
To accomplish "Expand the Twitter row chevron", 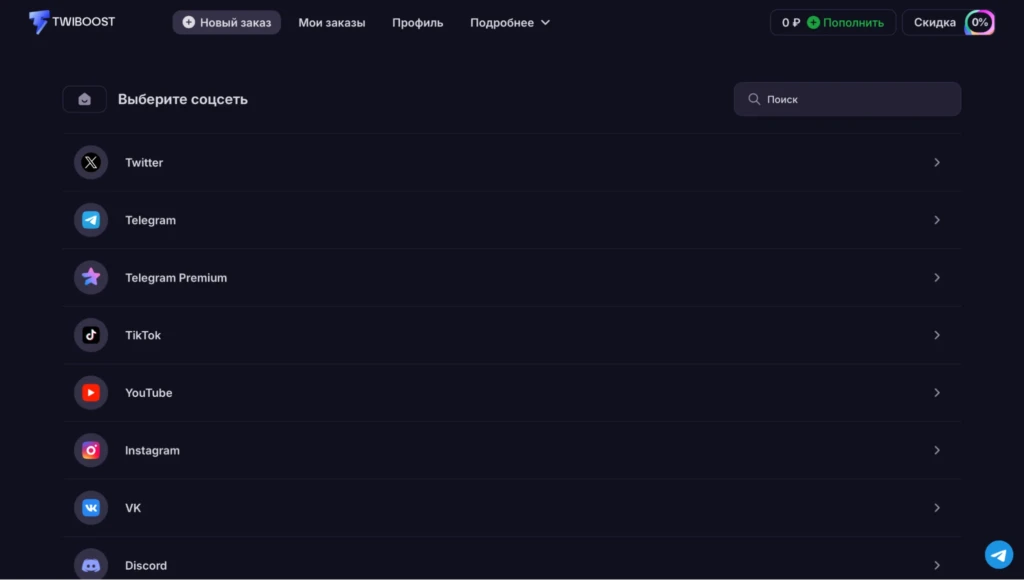I will point(936,163).
